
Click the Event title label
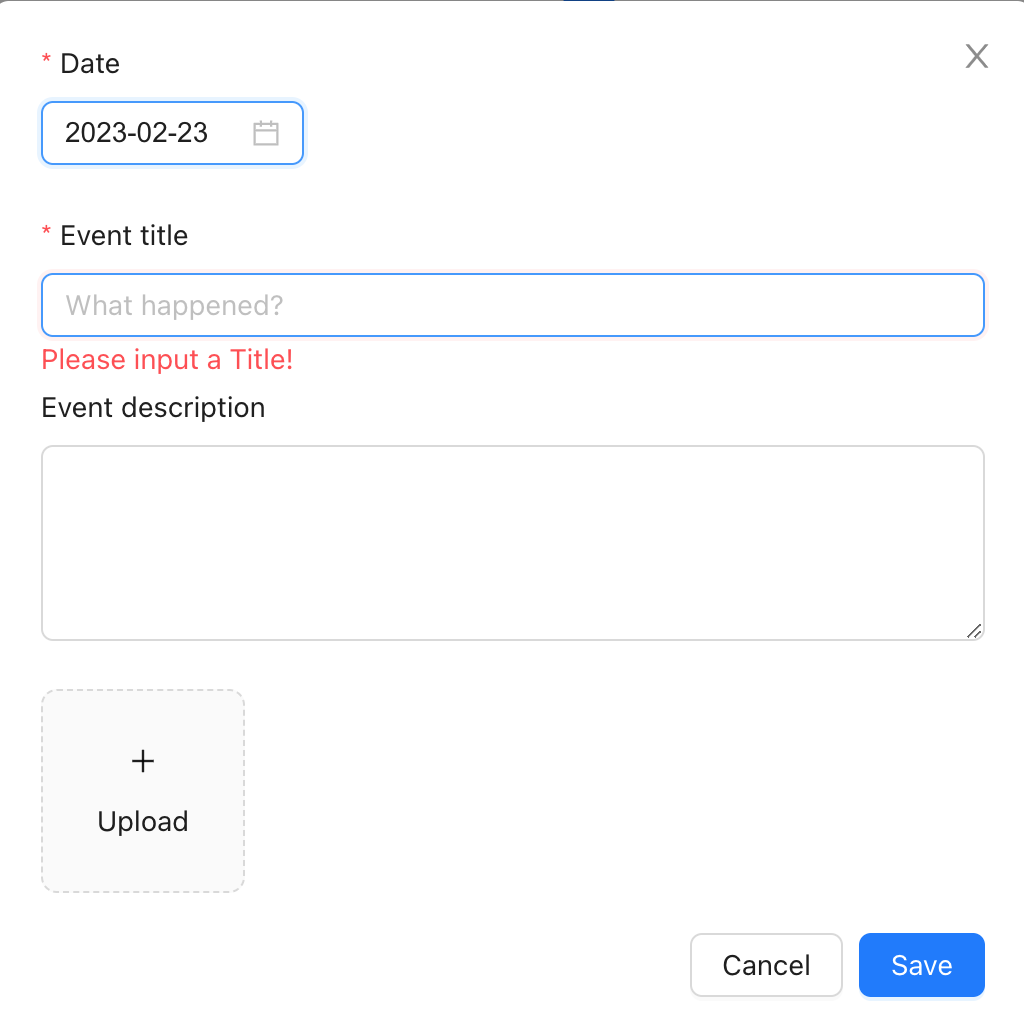[x=123, y=235]
